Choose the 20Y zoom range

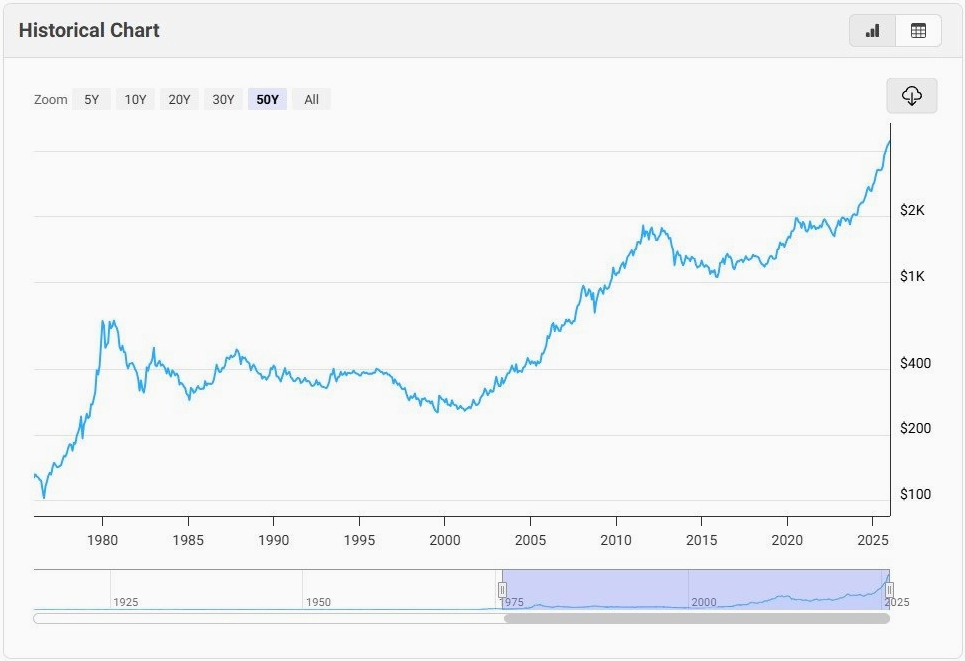tap(179, 99)
